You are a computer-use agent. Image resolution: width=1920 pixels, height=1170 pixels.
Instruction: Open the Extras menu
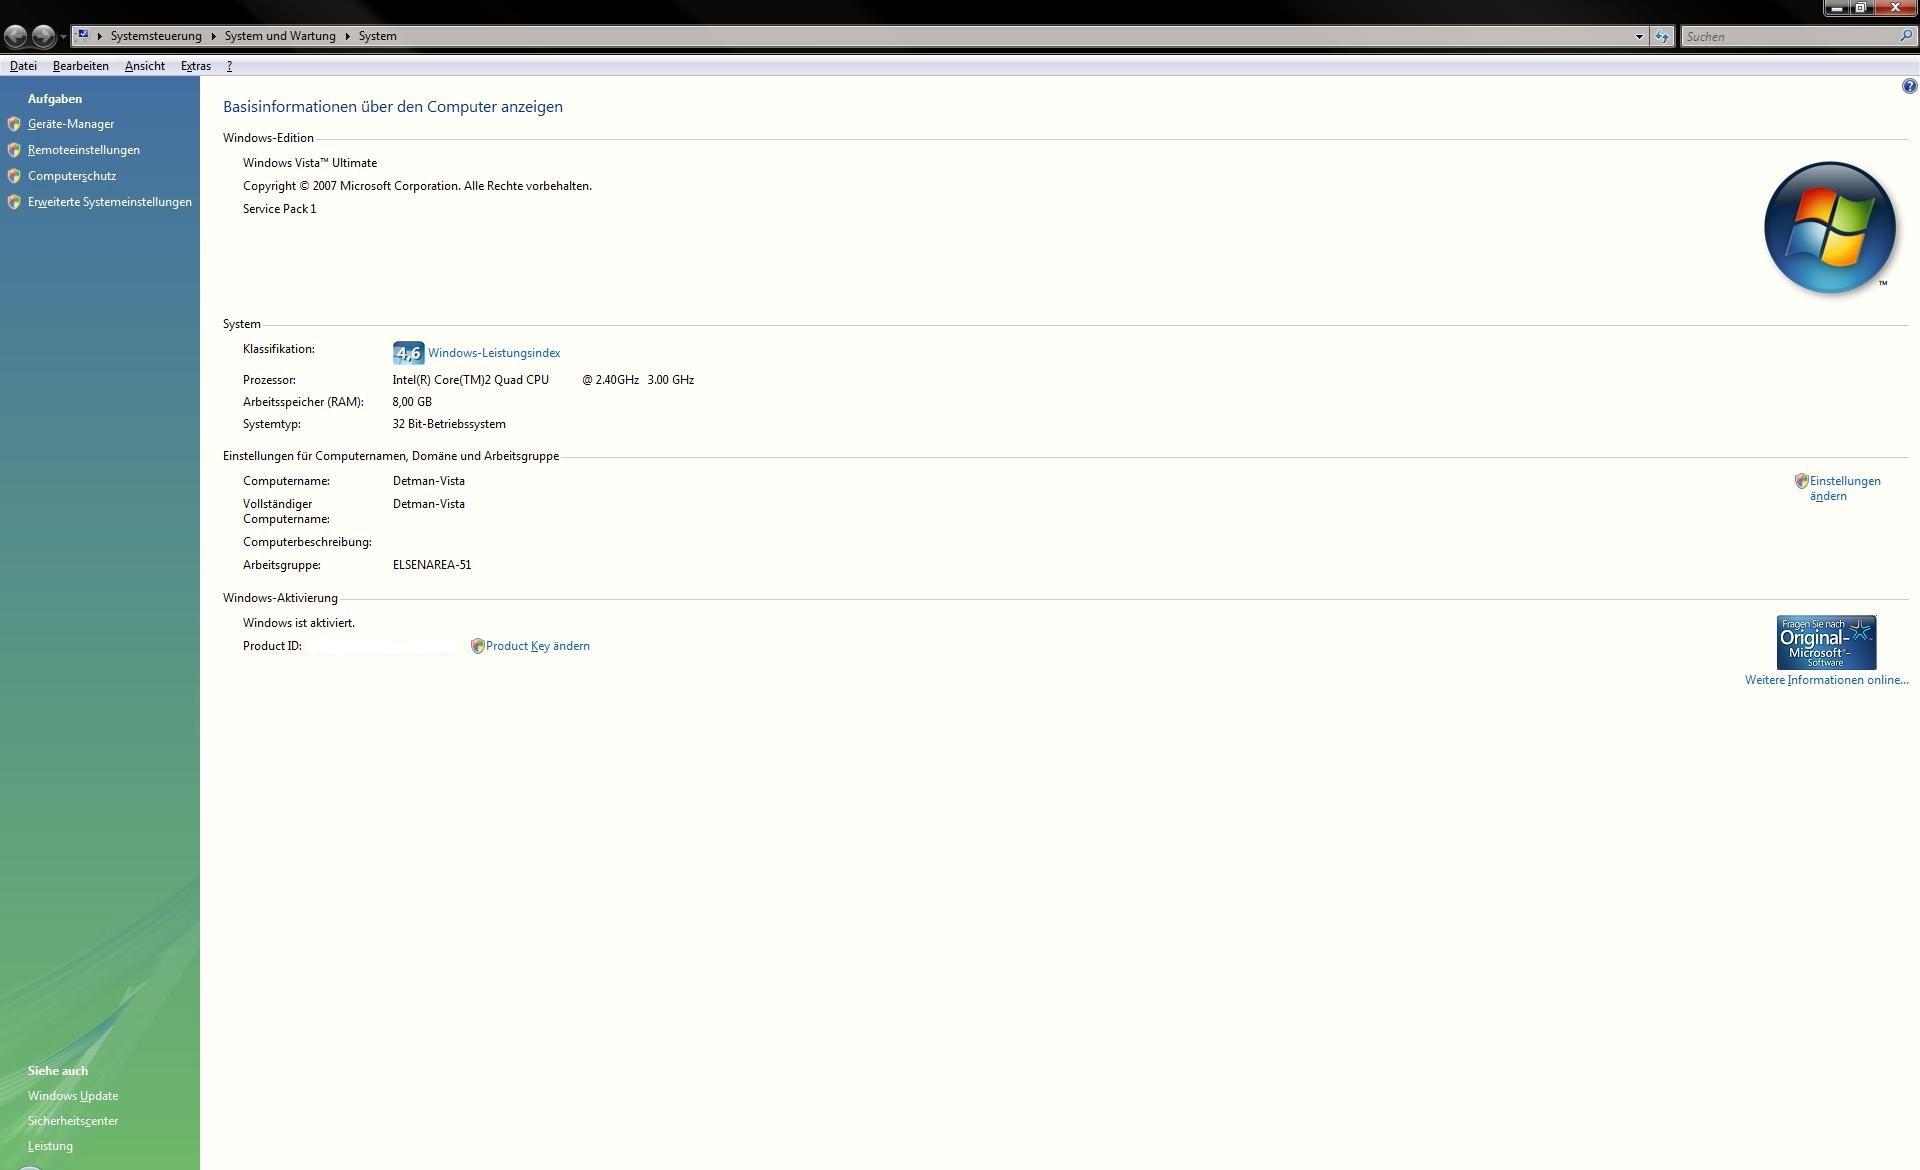pyautogui.click(x=195, y=66)
